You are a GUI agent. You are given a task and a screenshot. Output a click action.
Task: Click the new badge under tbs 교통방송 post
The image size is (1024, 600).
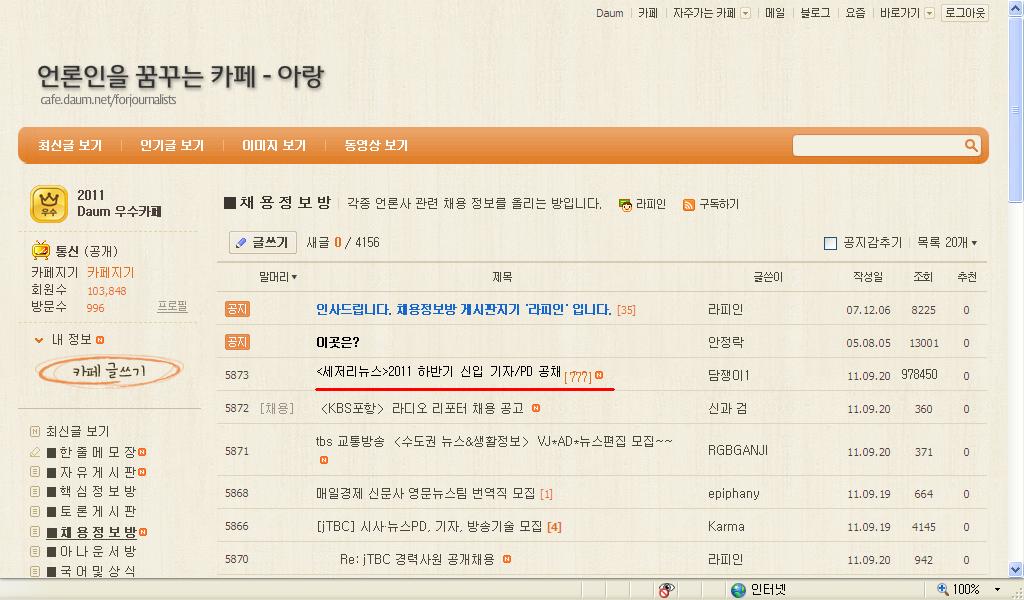tap(324, 460)
